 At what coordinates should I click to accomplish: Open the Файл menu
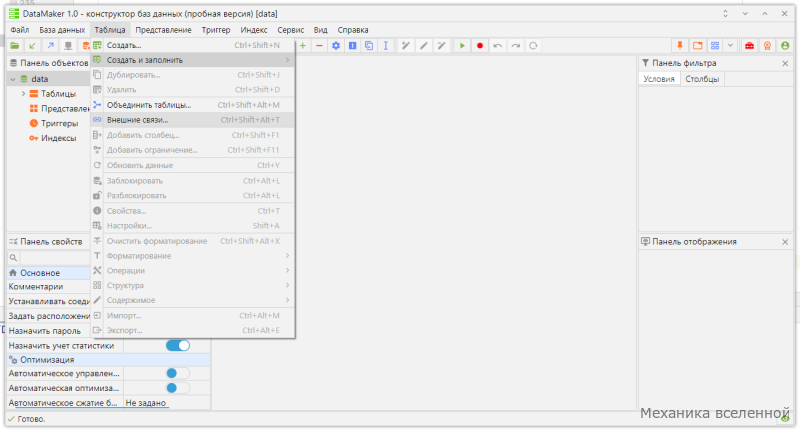click(20, 30)
